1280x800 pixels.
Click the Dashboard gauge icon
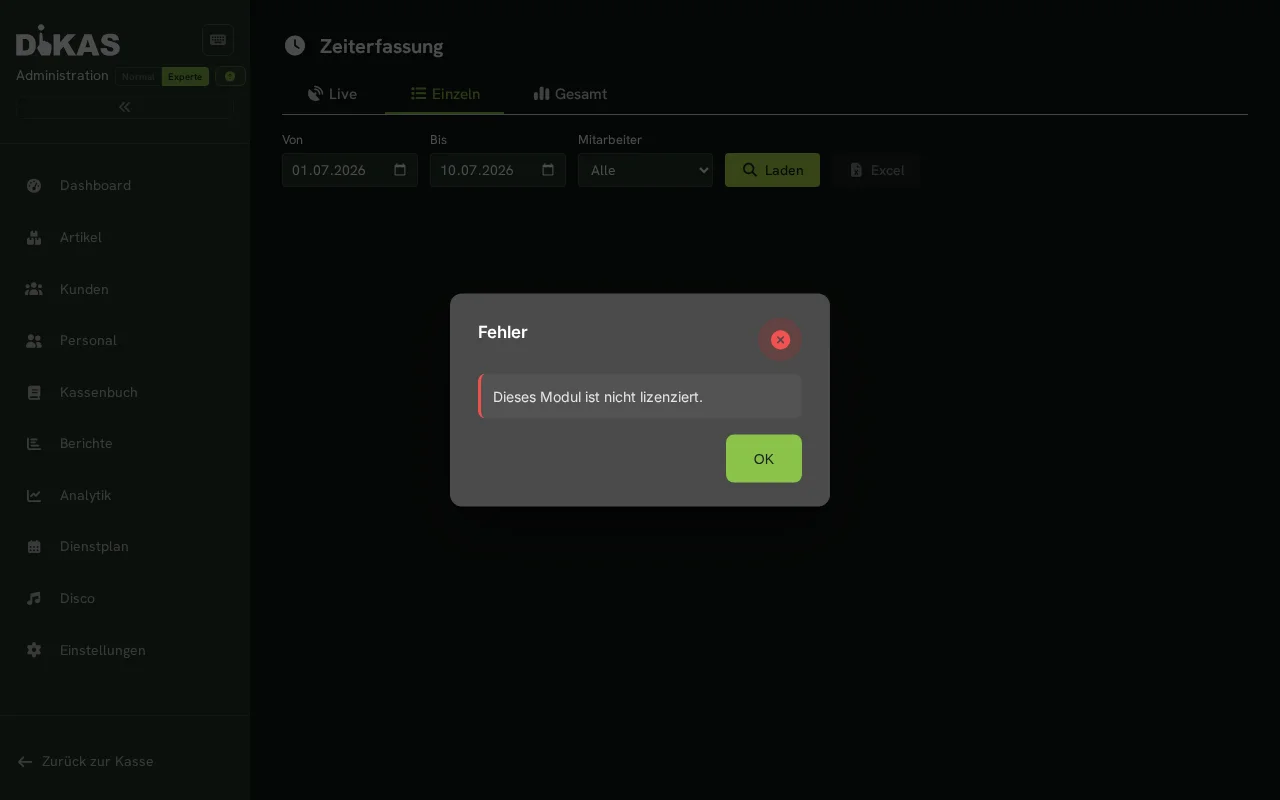34,186
